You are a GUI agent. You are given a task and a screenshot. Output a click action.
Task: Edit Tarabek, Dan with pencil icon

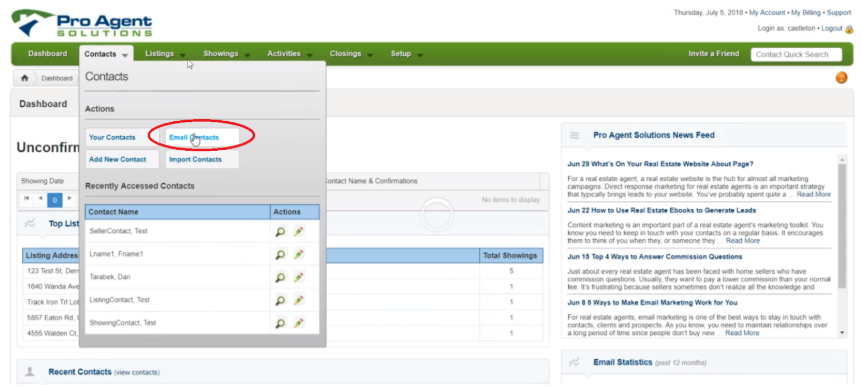click(x=299, y=278)
